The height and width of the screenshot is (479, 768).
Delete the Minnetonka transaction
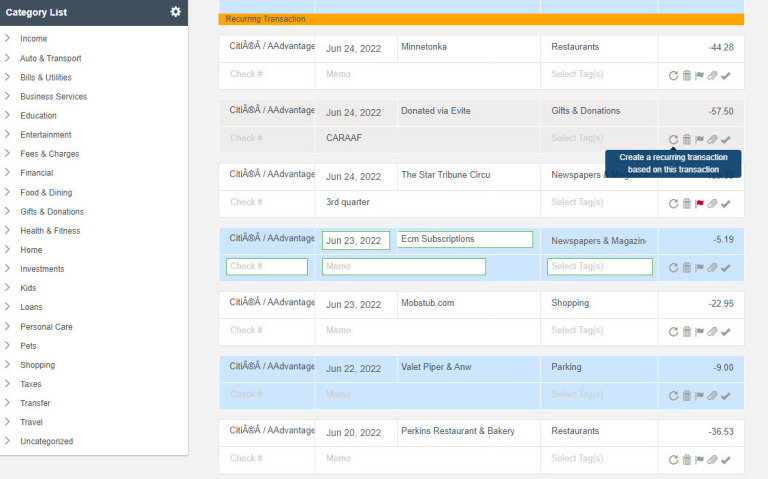(x=687, y=75)
